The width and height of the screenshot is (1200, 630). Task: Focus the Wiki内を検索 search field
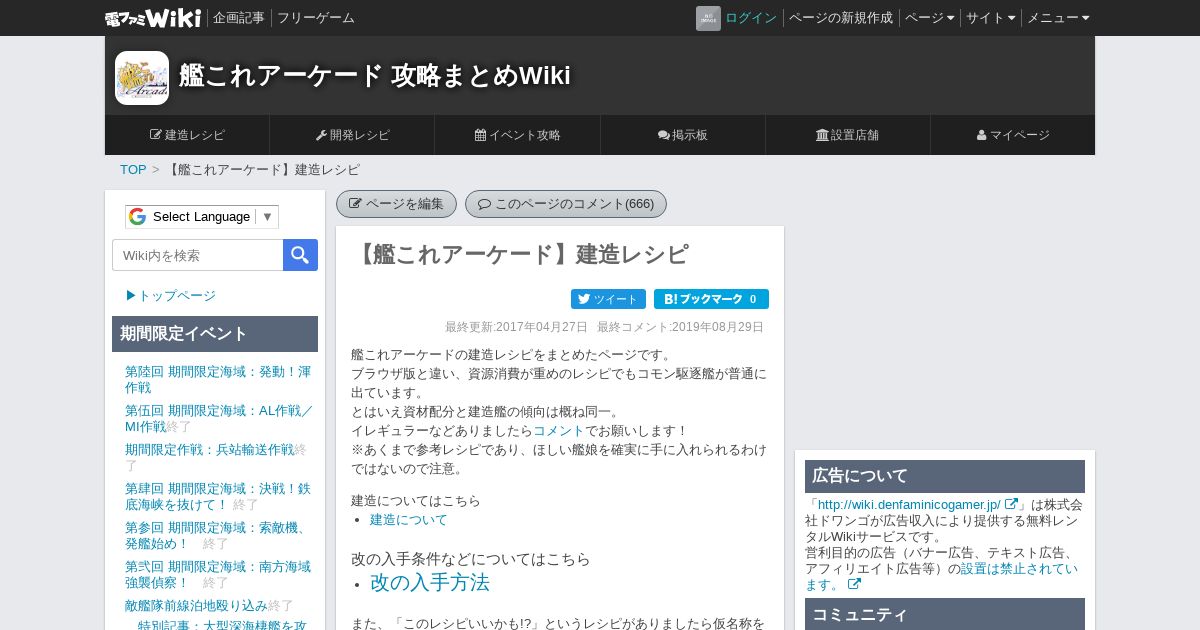(x=198, y=255)
